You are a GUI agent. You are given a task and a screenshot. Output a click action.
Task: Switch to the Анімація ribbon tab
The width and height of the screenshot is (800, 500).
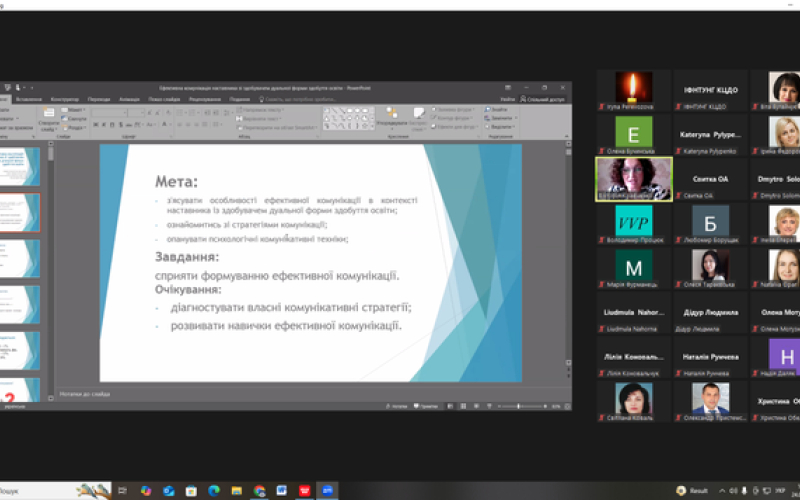[x=130, y=99]
